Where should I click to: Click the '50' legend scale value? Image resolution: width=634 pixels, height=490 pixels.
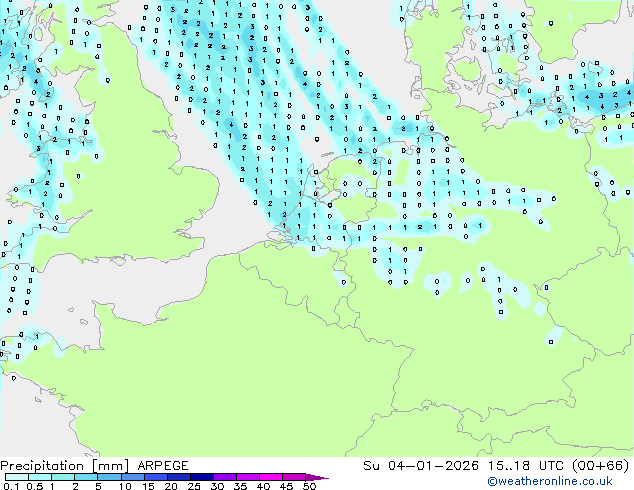tap(309, 486)
